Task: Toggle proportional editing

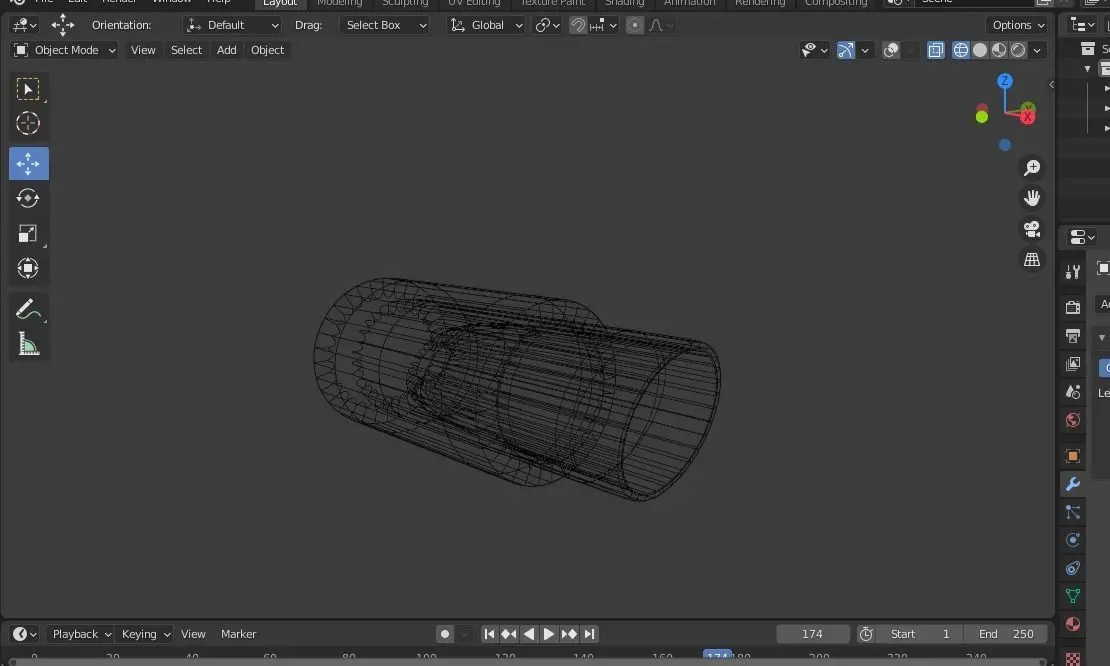Action: 635,25
